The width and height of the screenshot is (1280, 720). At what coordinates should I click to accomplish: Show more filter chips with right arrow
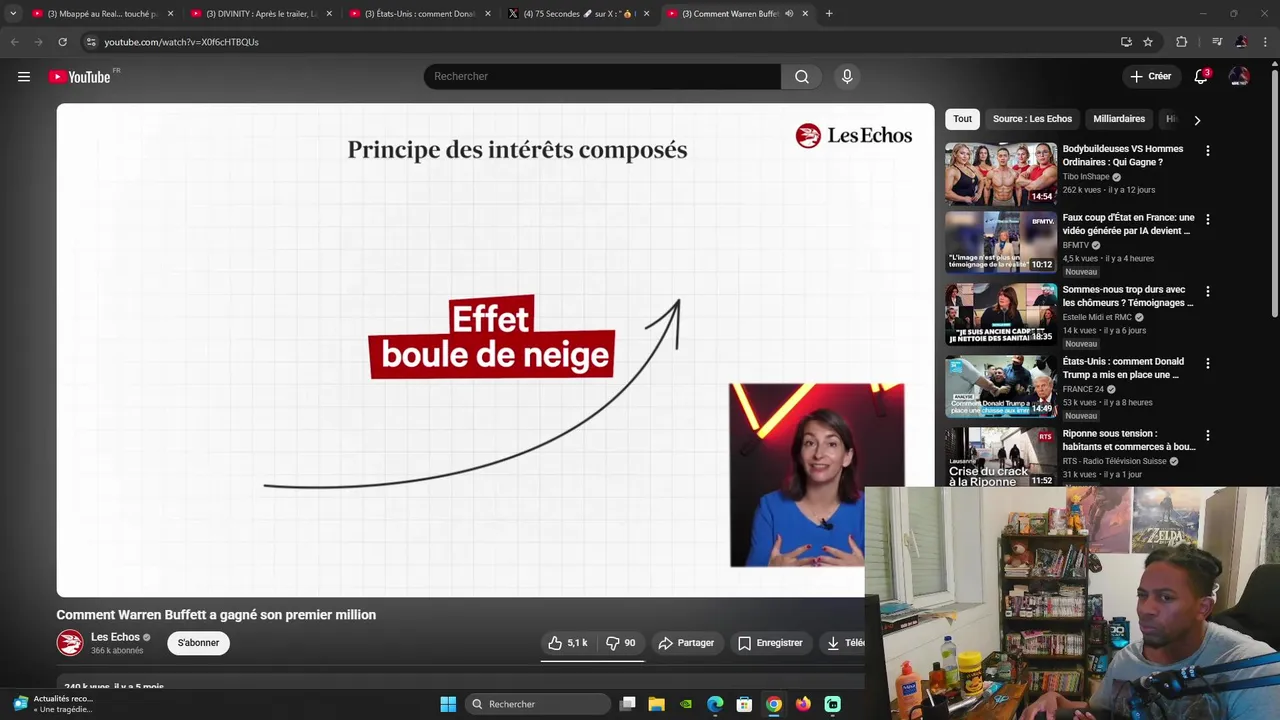(x=1197, y=120)
